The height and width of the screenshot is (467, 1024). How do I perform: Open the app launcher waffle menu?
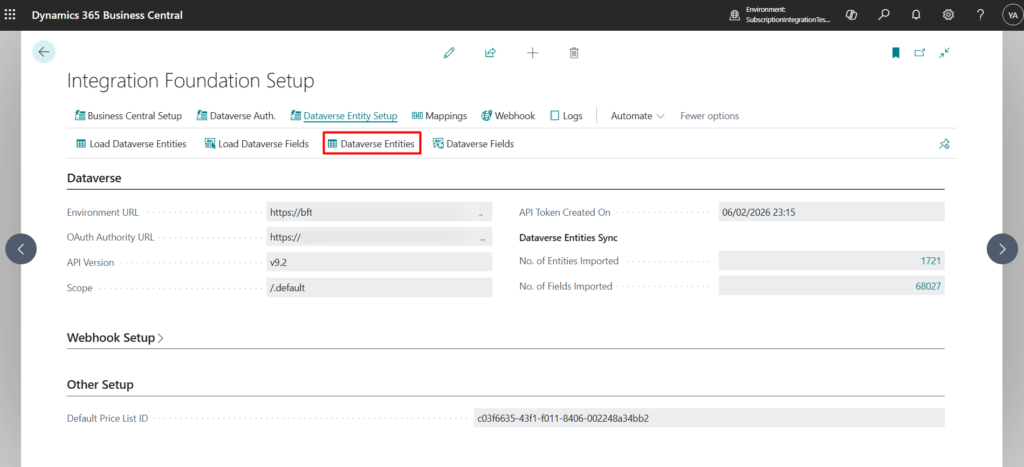(11, 15)
